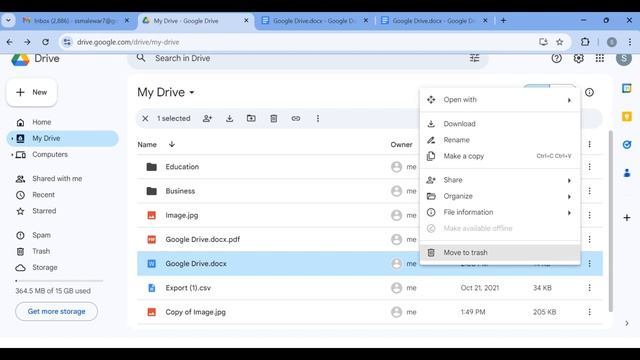Click the trash icon in selection toolbar
Image resolution: width=640 pixels, height=360 pixels.
pos(273,118)
